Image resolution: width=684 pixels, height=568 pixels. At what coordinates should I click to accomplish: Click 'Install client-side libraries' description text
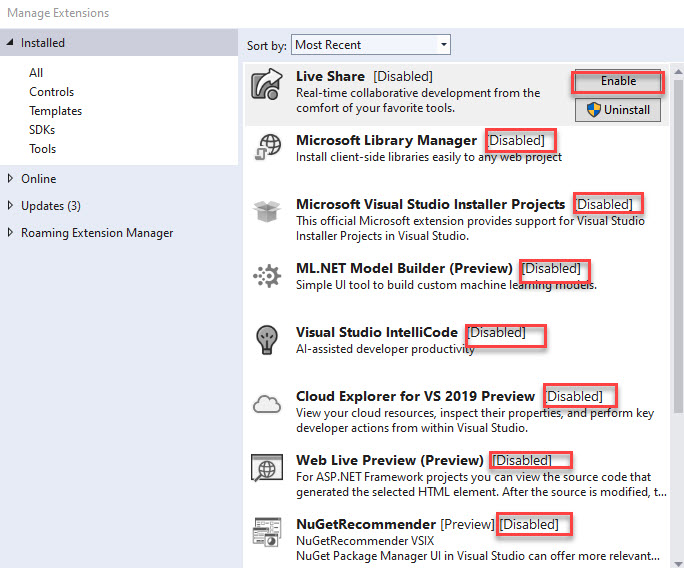(429, 157)
